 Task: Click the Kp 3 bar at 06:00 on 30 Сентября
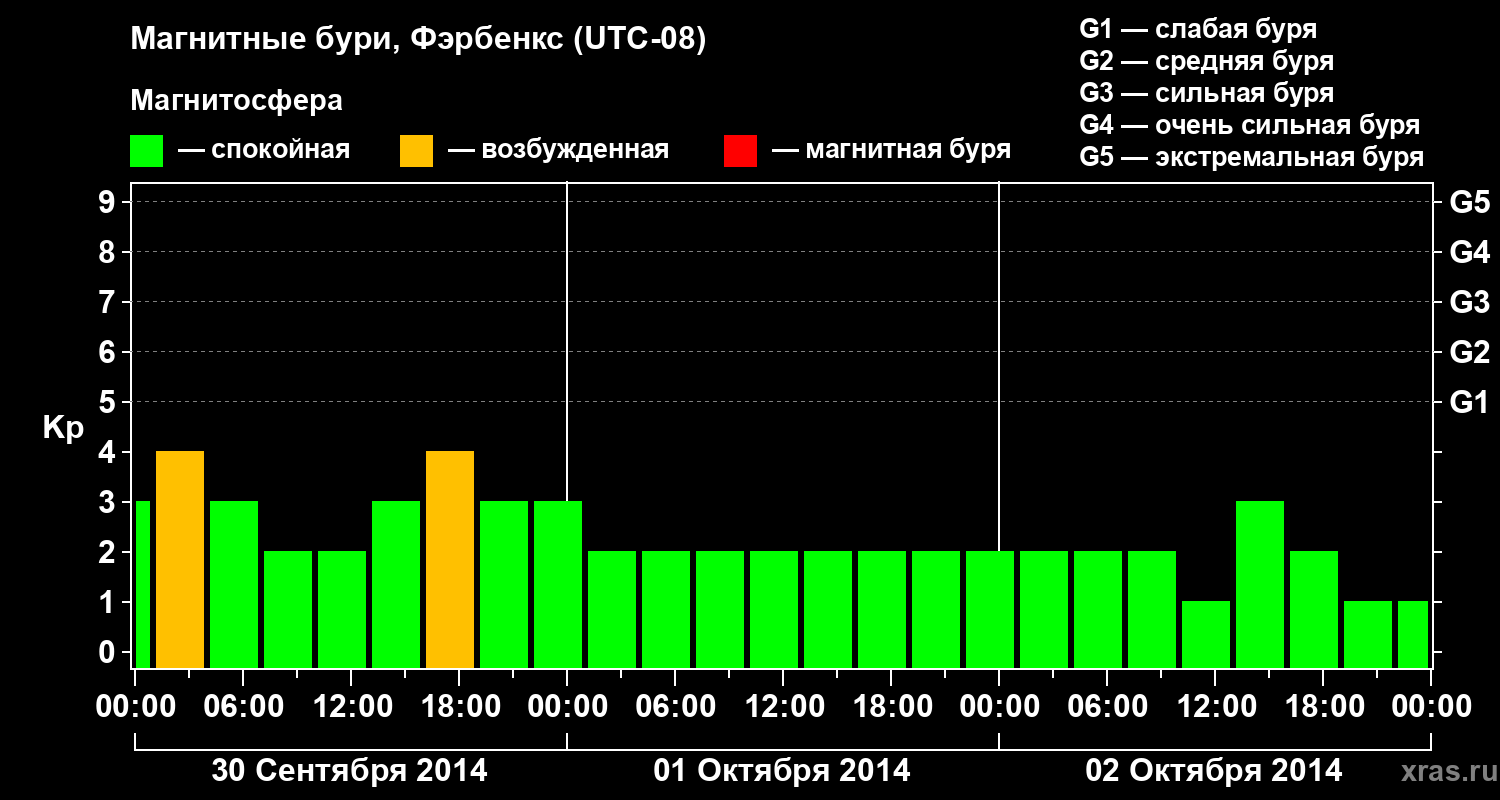coord(234,585)
